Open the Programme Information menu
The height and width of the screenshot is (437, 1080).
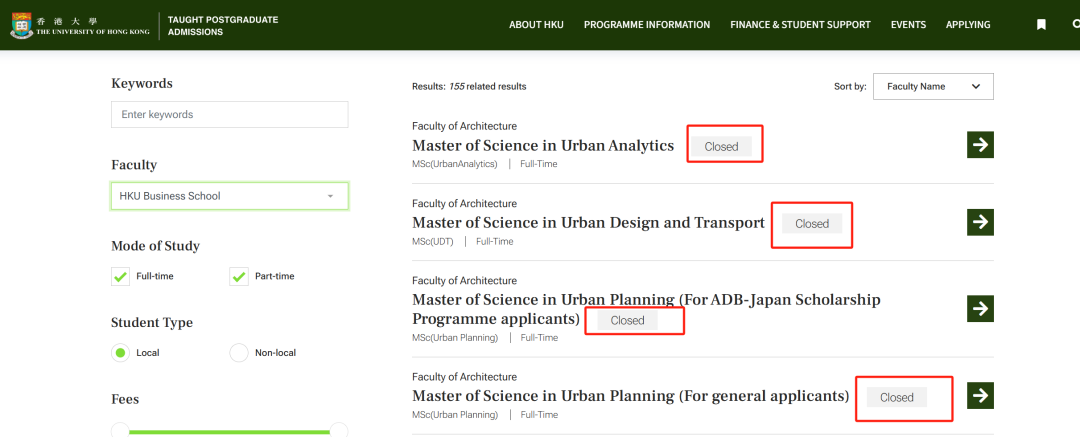click(x=646, y=25)
